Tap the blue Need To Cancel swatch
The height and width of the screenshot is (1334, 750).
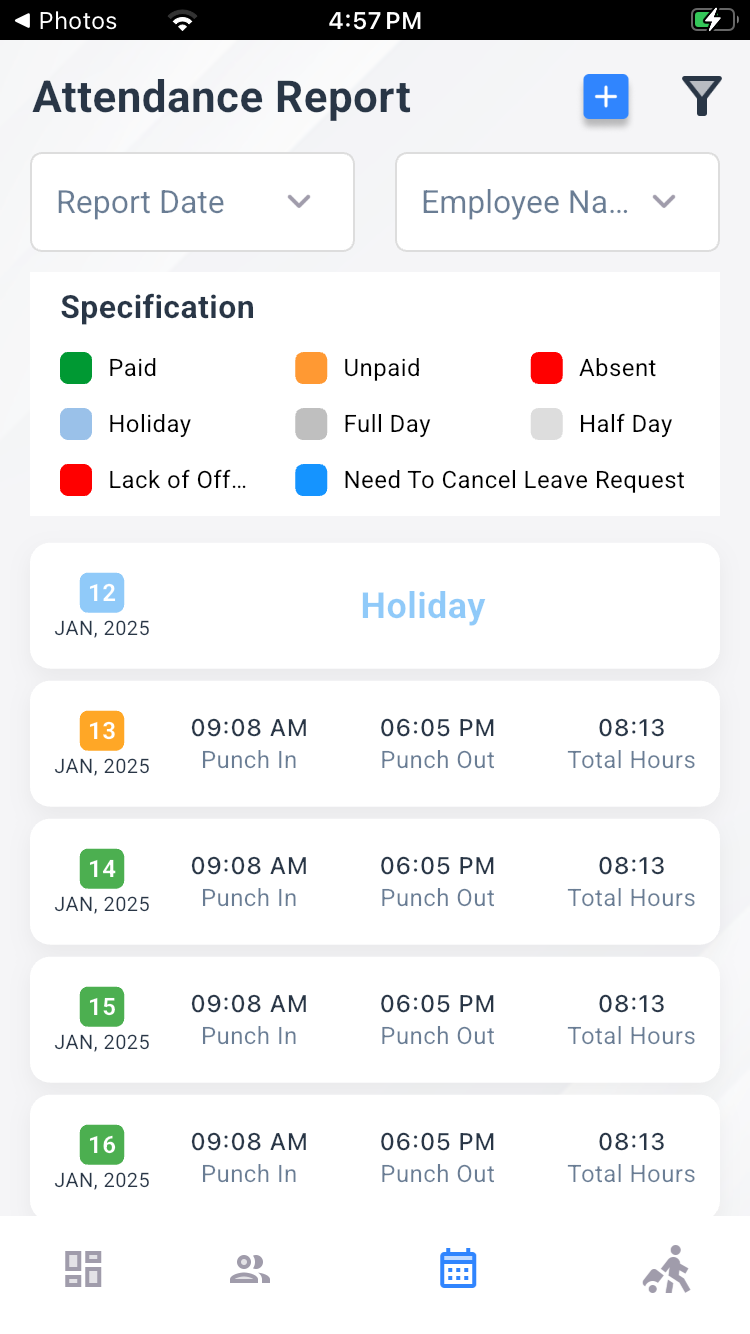click(311, 480)
